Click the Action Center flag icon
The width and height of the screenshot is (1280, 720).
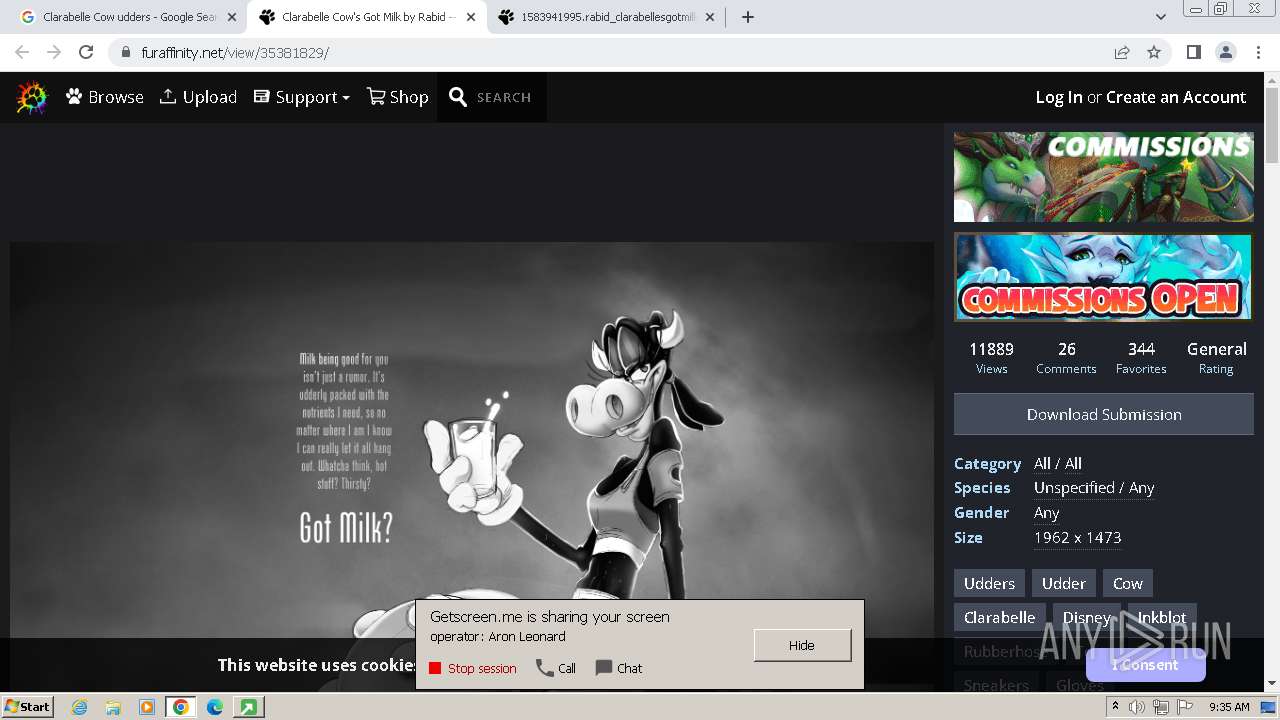(1185, 707)
